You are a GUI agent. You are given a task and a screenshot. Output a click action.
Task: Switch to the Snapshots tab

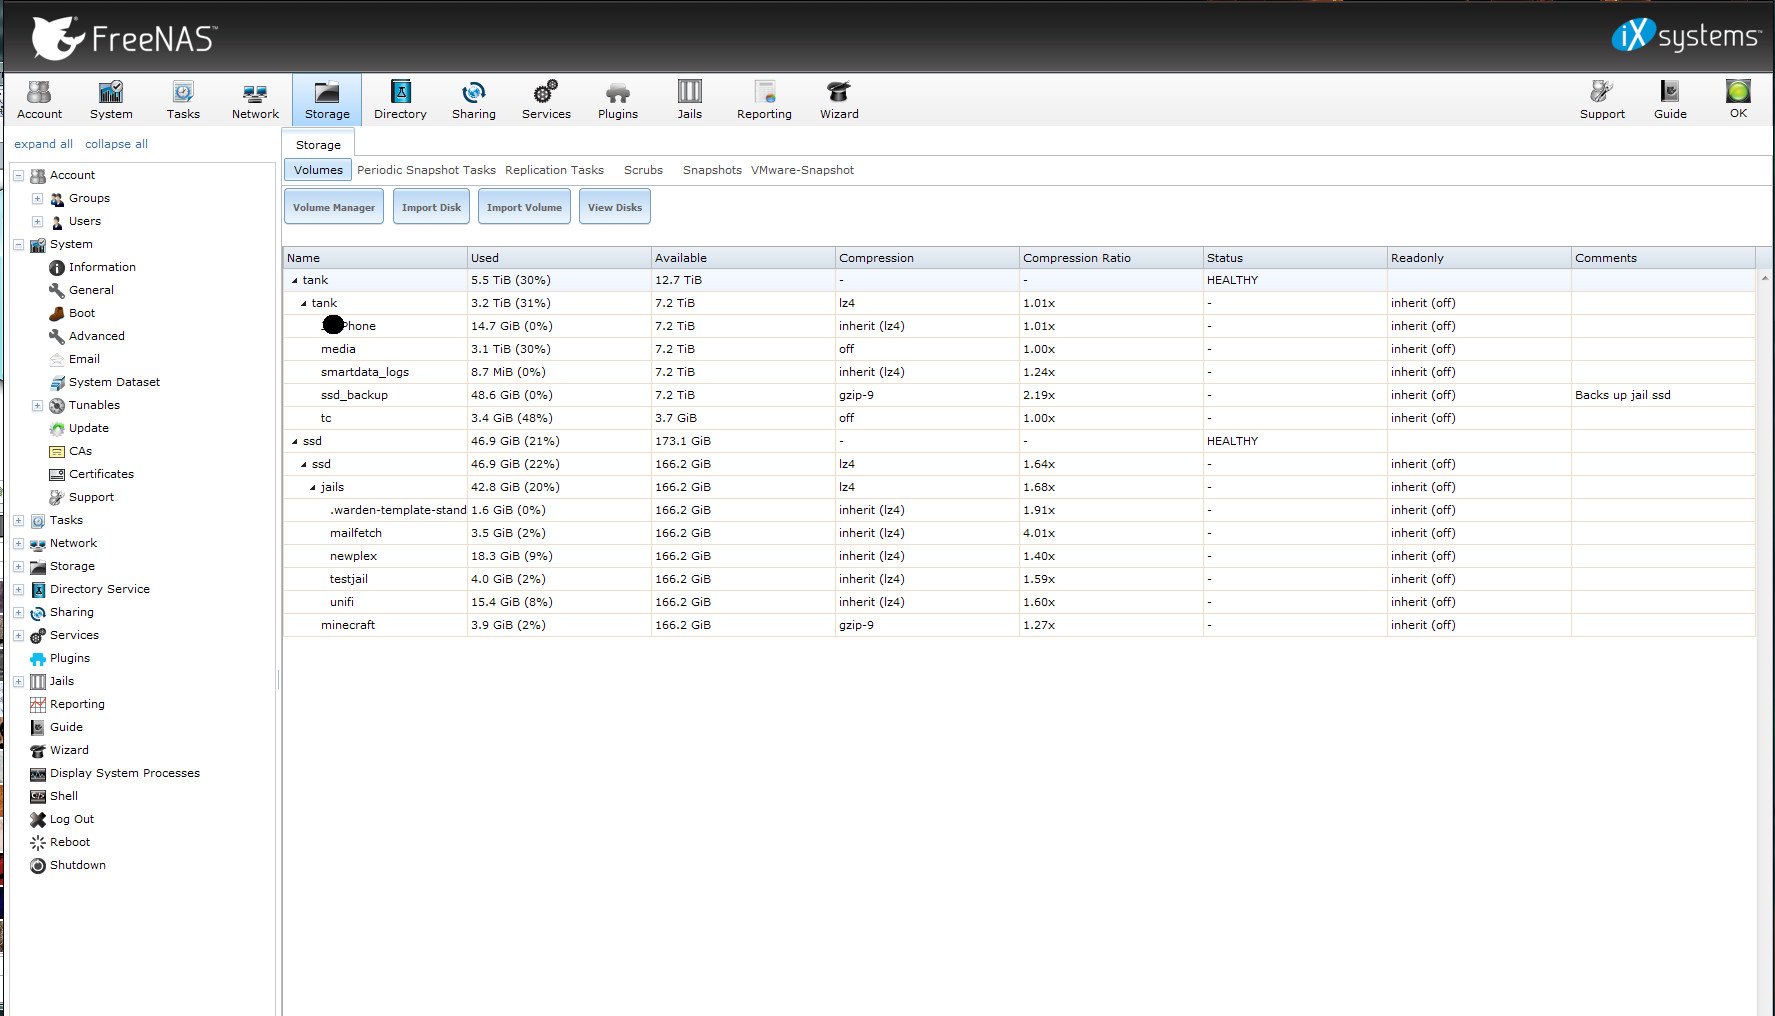[x=712, y=170]
